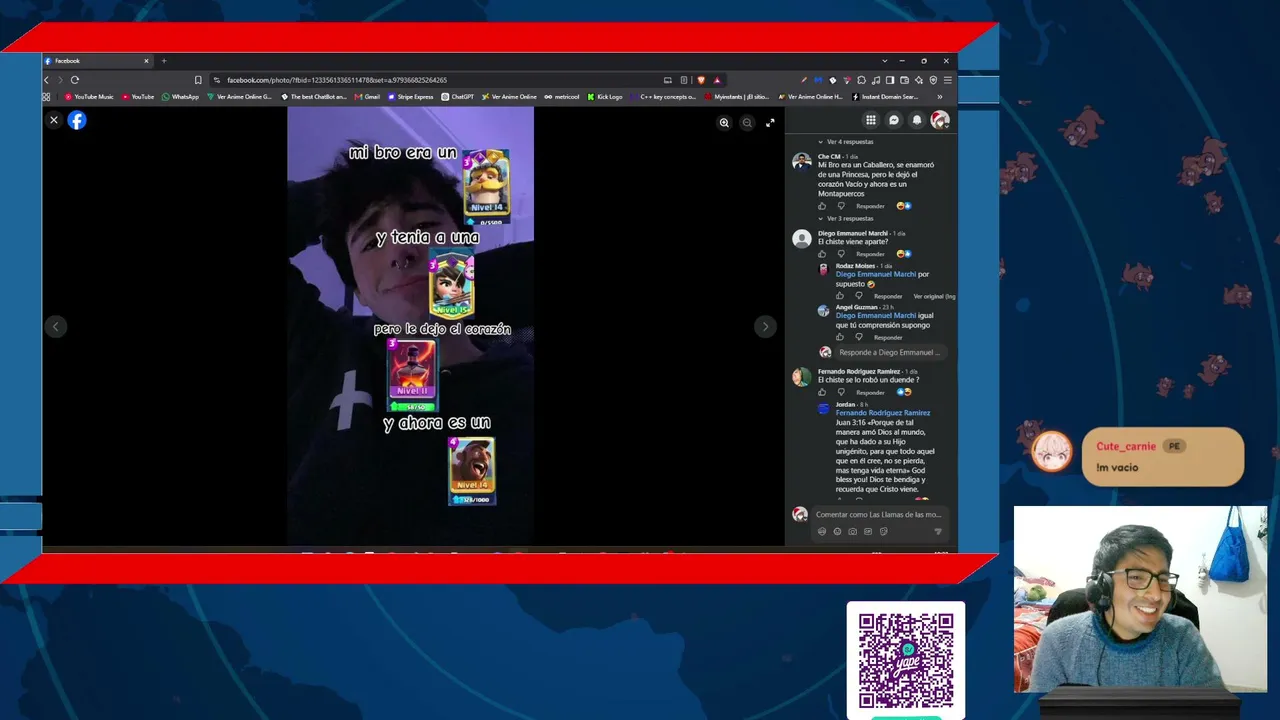Dislike Fernando Rodriguez Ramirez's comment
The height and width of the screenshot is (720, 1280).
coord(841,392)
